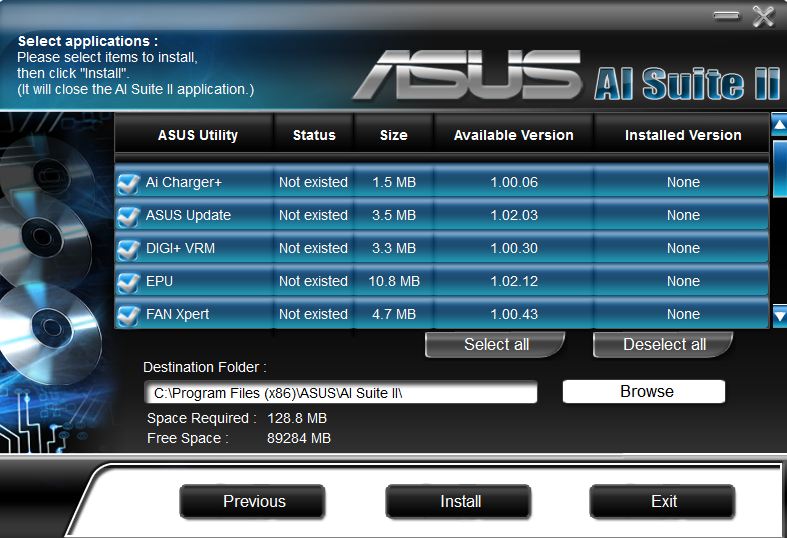Click None installed version in ASUS Update row
Screen dimensions: 787x538
coord(683,215)
